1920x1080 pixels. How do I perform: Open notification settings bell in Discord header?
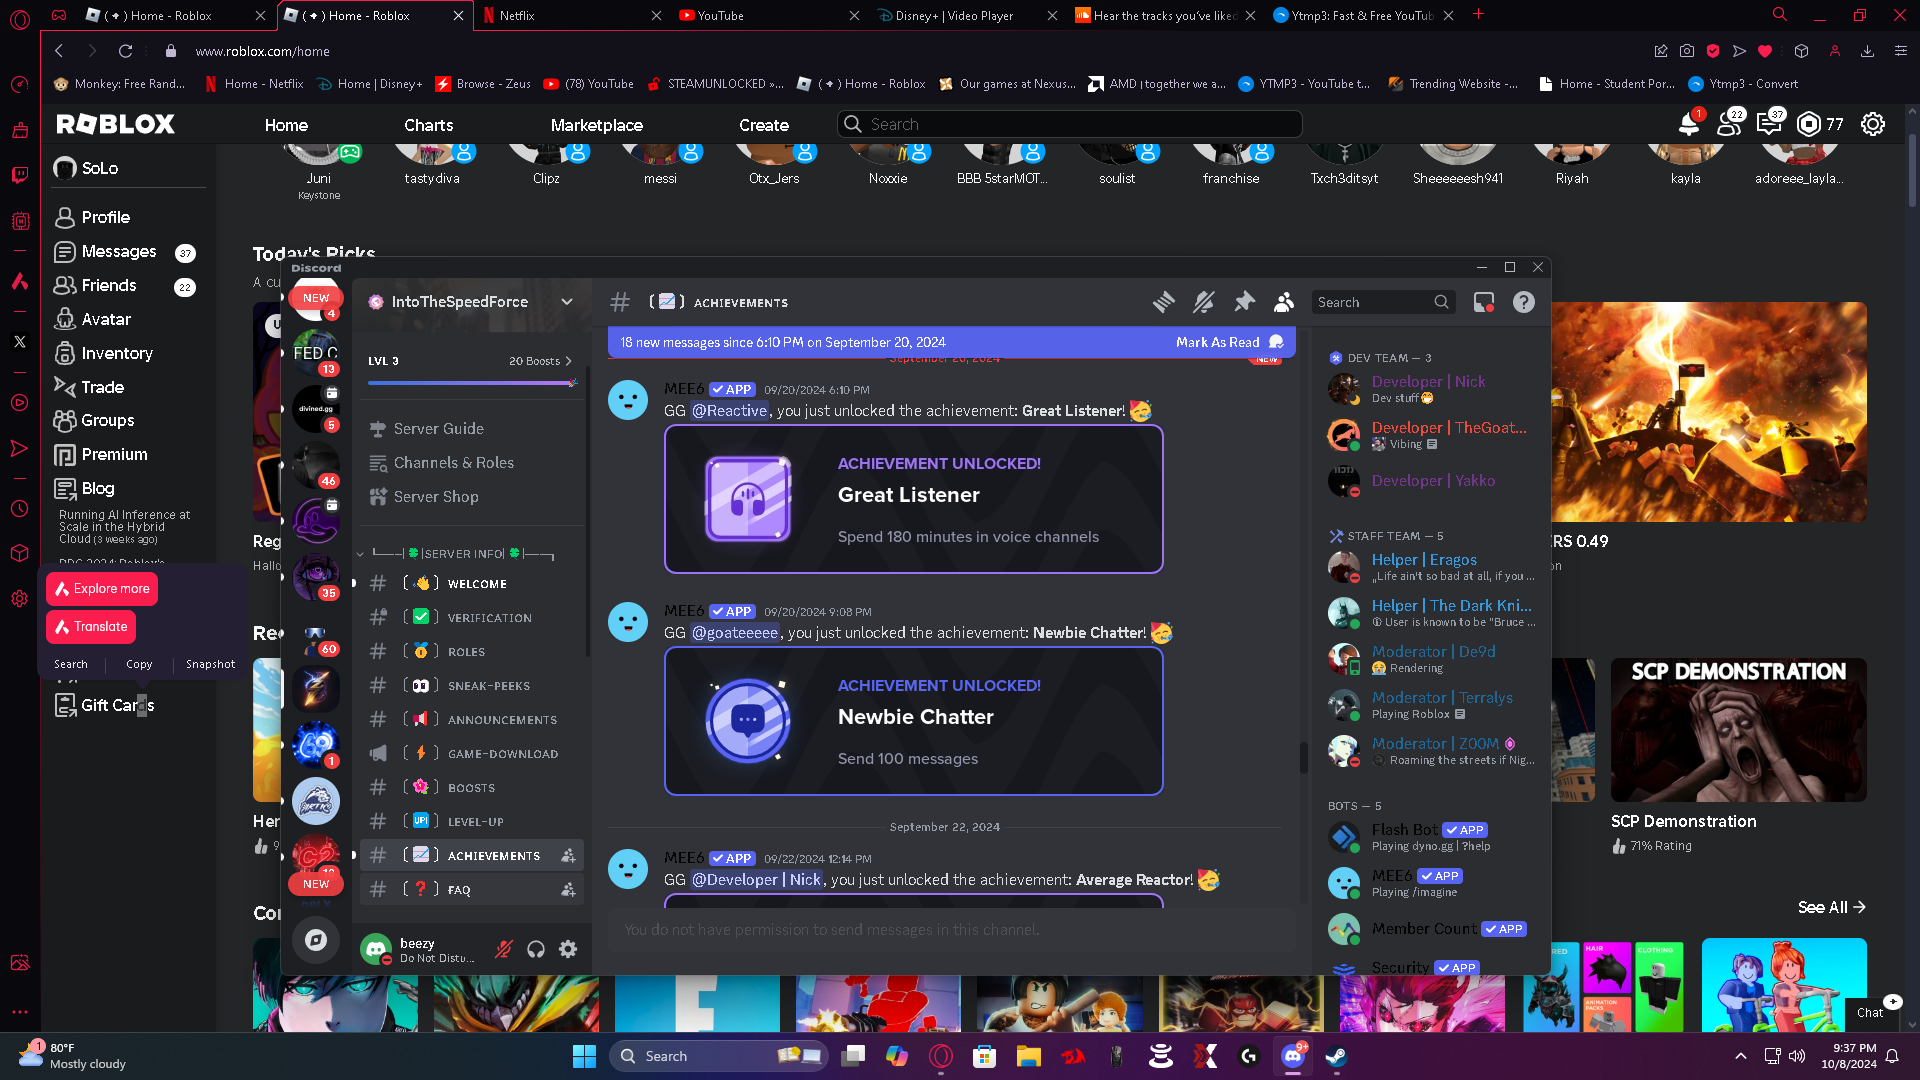click(x=1204, y=302)
